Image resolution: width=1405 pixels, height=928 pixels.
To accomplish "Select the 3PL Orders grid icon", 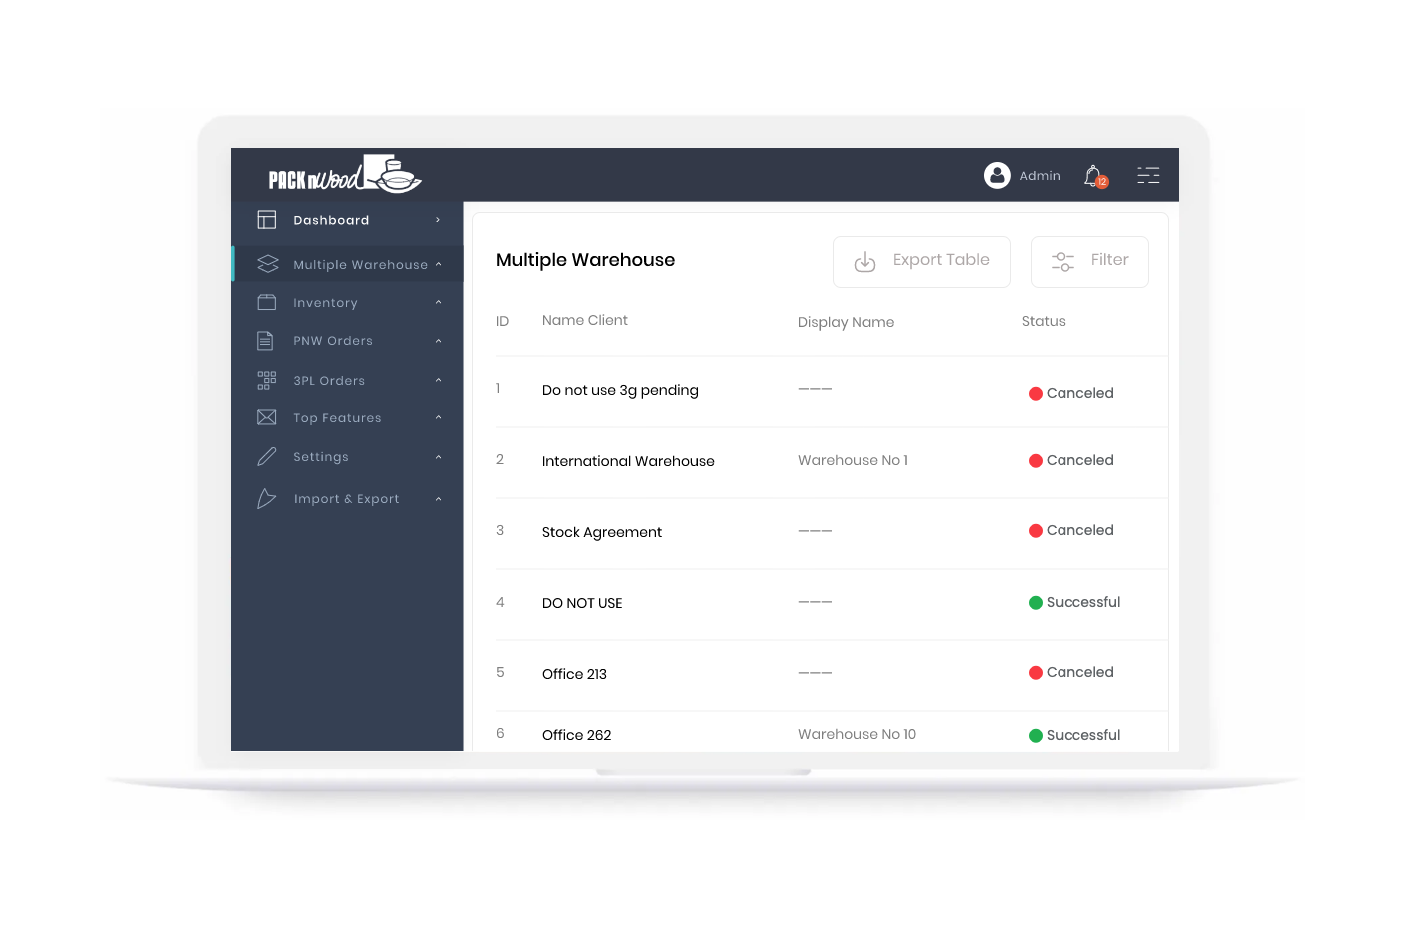I will [266, 380].
